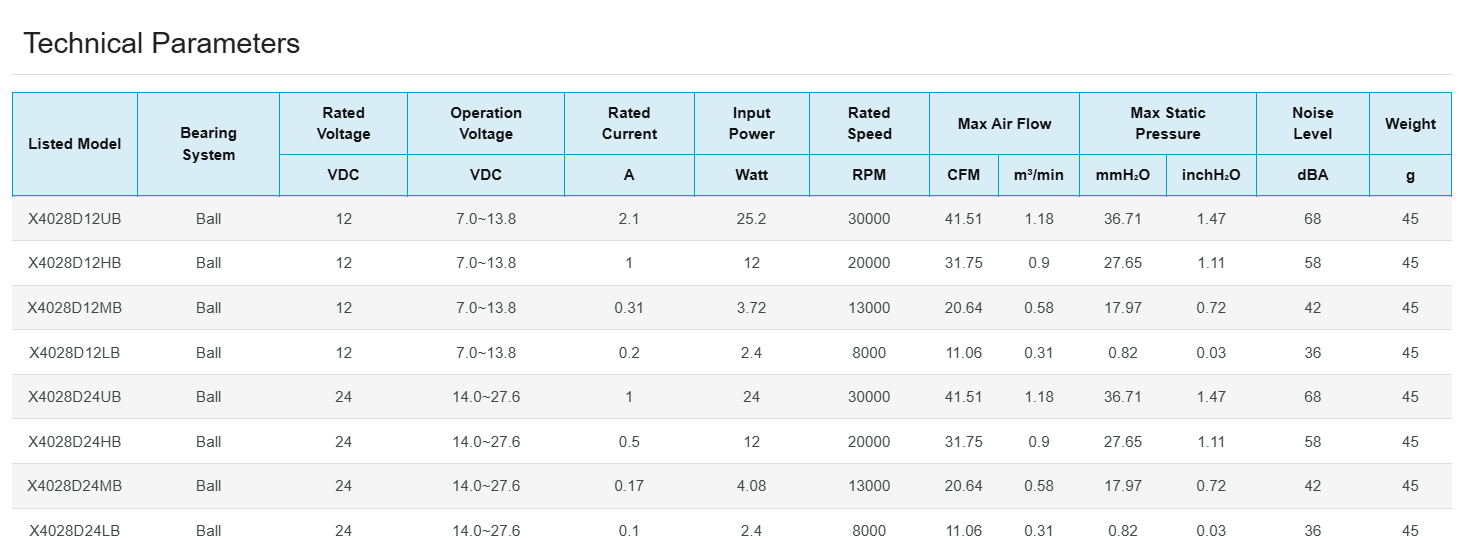Click the CFM unit subheader
This screenshot has width=1464, height=552.
click(x=963, y=175)
